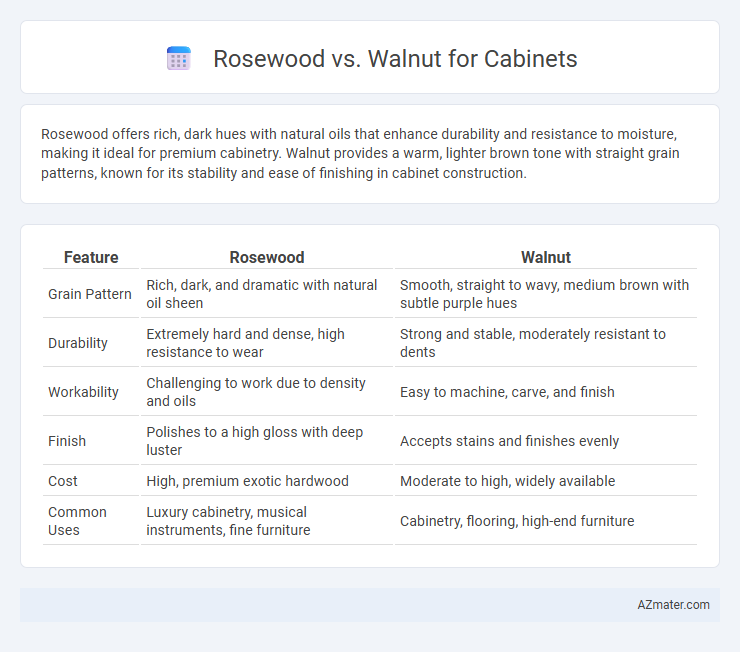Click the Rosewood column header

coord(267,257)
